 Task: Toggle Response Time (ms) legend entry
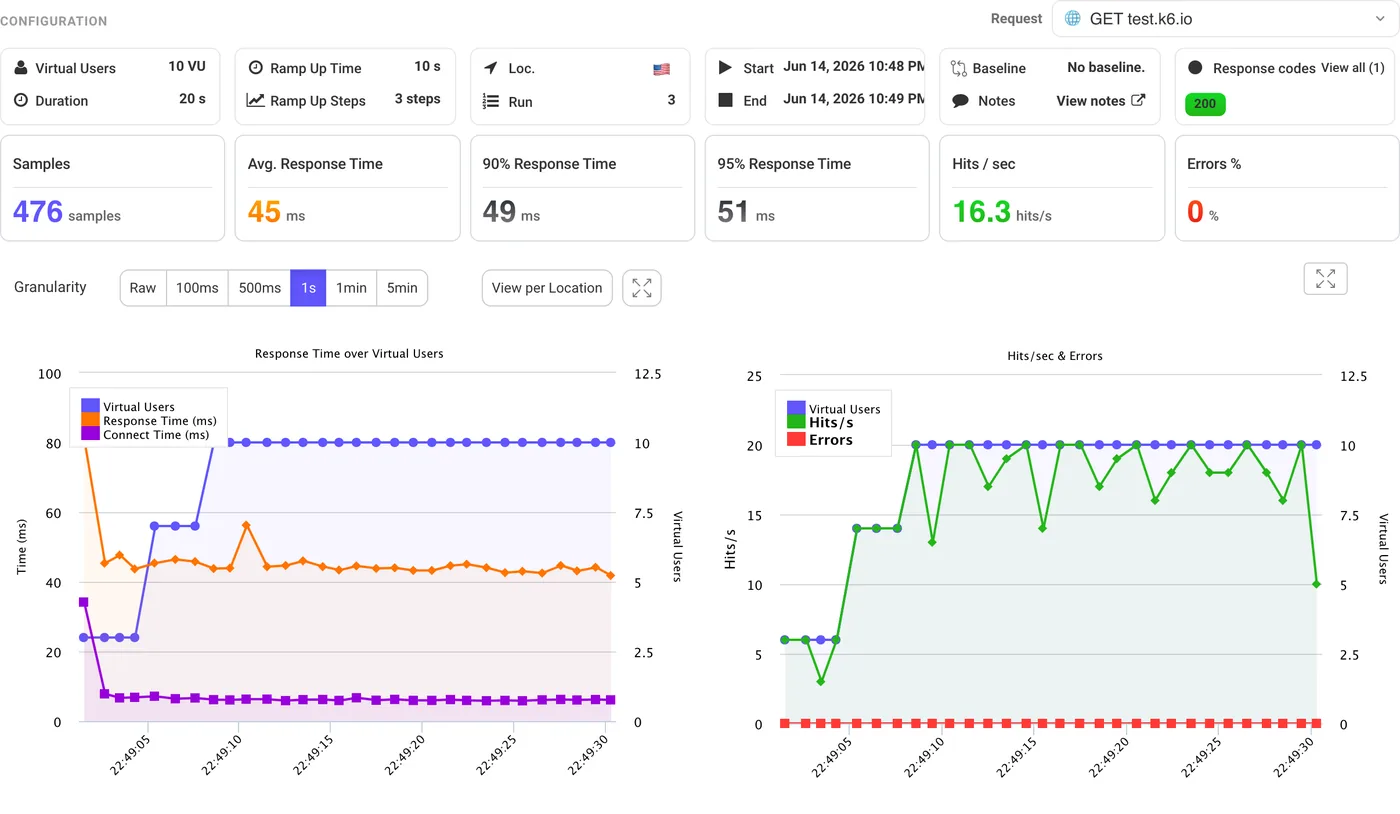coord(149,421)
